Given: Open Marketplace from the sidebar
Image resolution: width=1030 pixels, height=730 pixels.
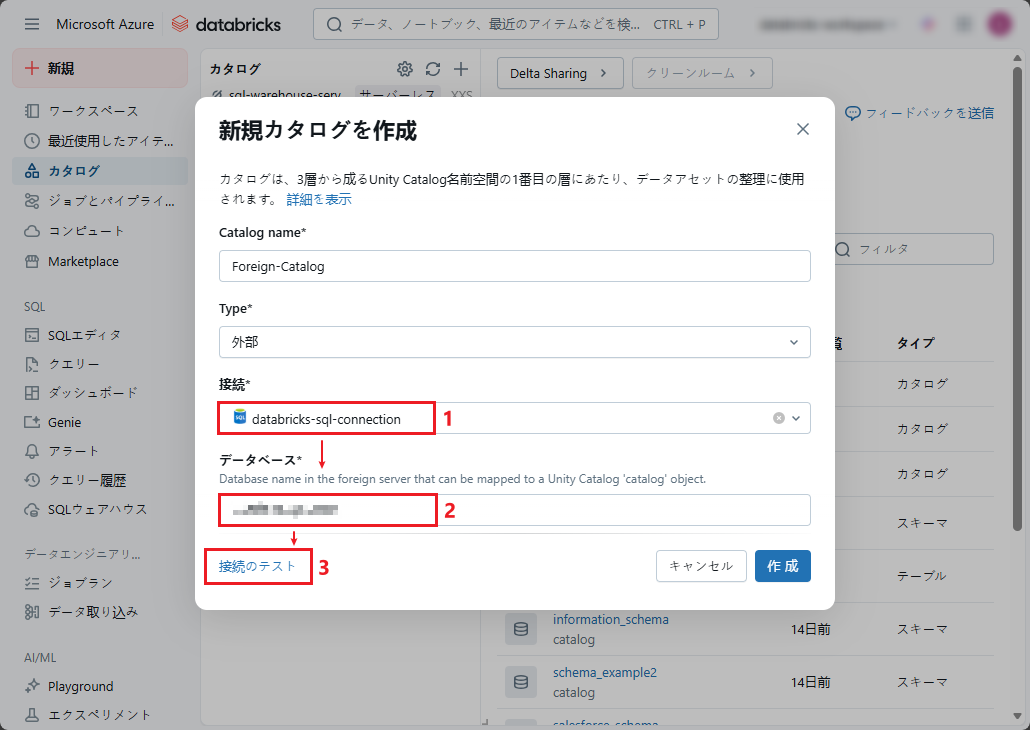Looking at the screenshot, I should click(x=83, y=261).
